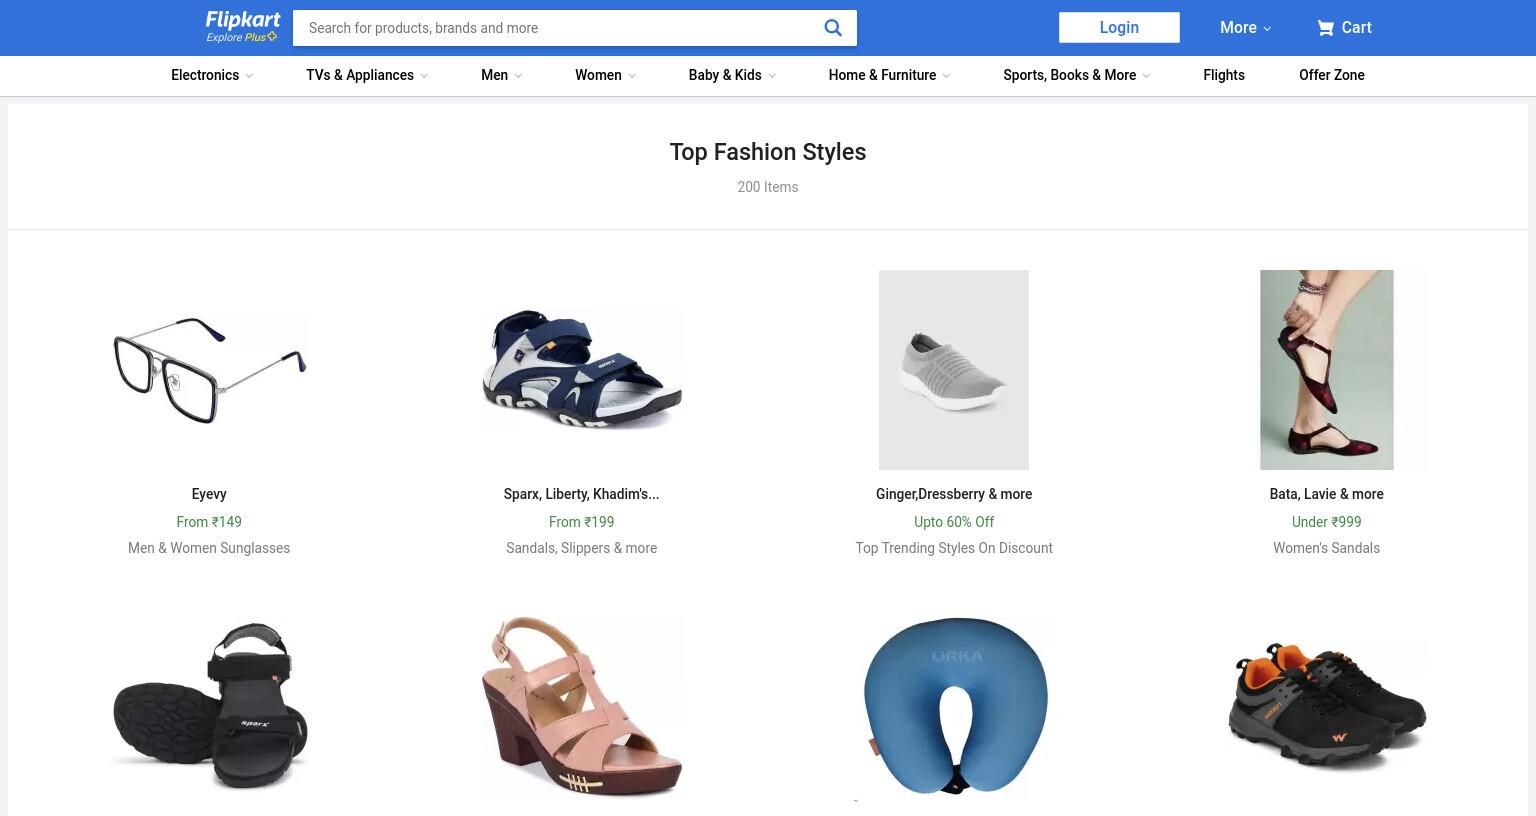The height and width of the screenshot is (816, 1536).
Task: Click the 'Women's Sandals' description
Action: [1327, 548]
